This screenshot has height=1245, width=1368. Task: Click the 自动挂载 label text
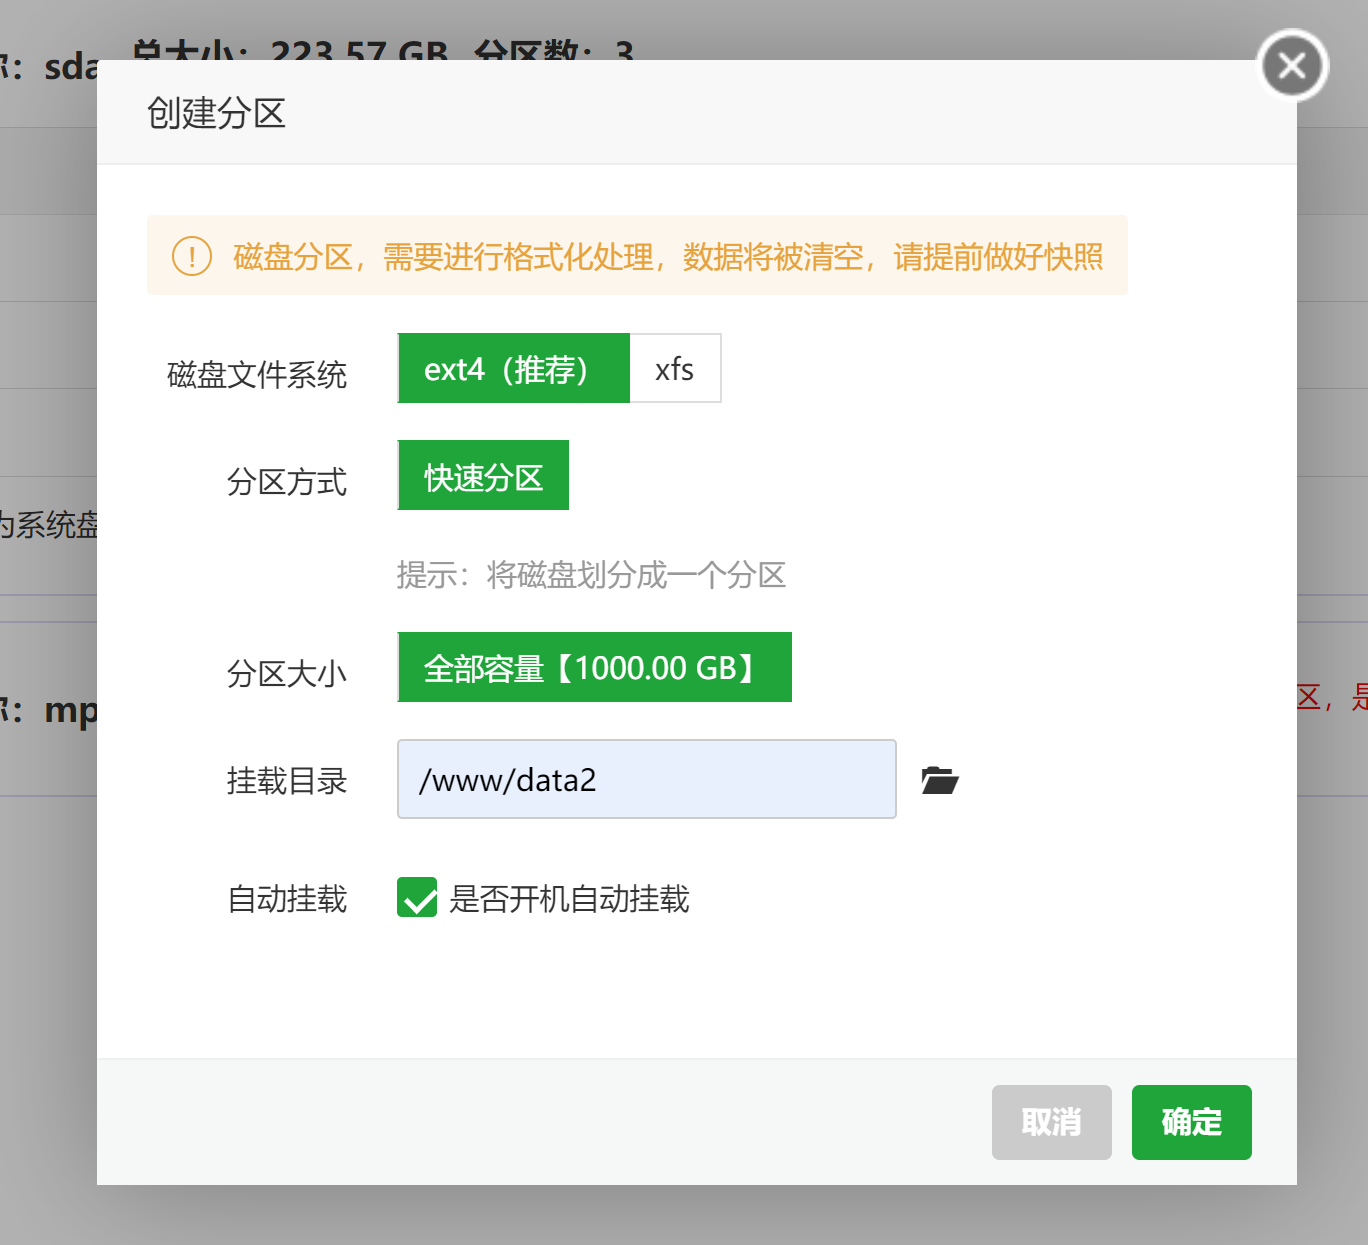[x=287, y=899]
